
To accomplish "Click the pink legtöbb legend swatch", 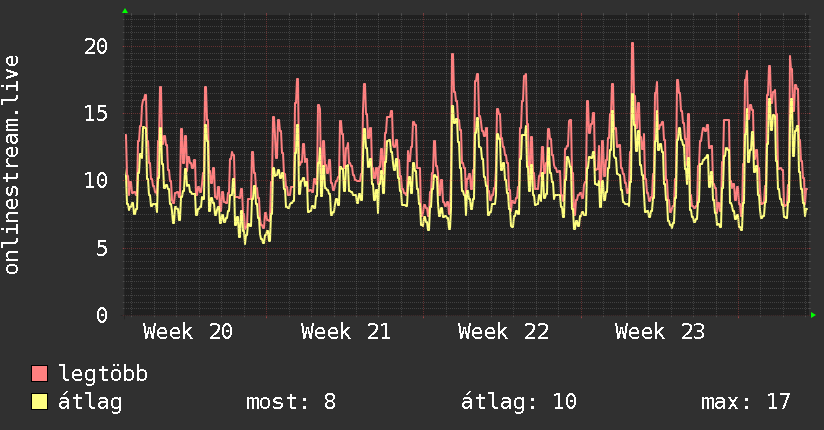I will pos(39,373).
